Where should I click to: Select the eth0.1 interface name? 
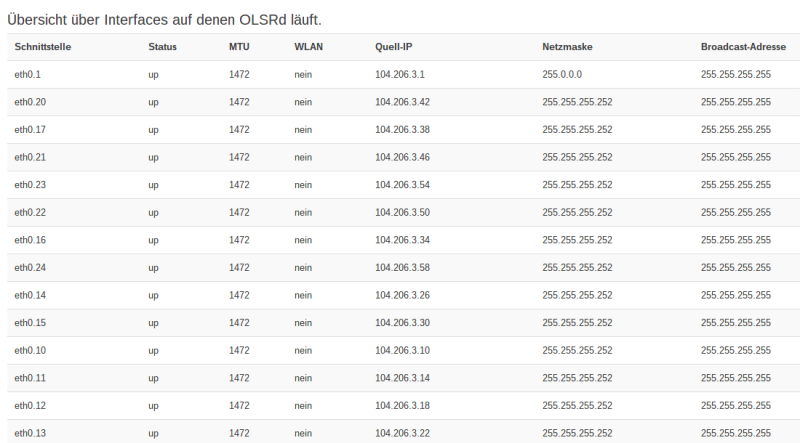[28, 74]
